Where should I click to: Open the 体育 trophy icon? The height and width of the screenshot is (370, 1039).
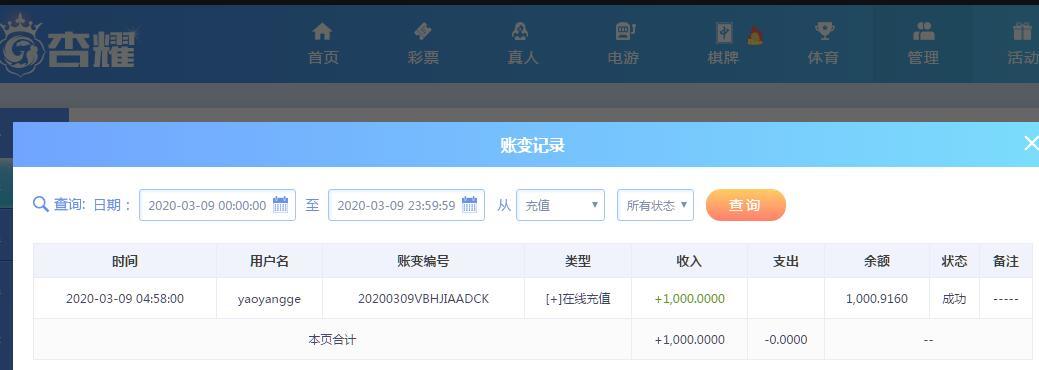(x=824, y=31)
